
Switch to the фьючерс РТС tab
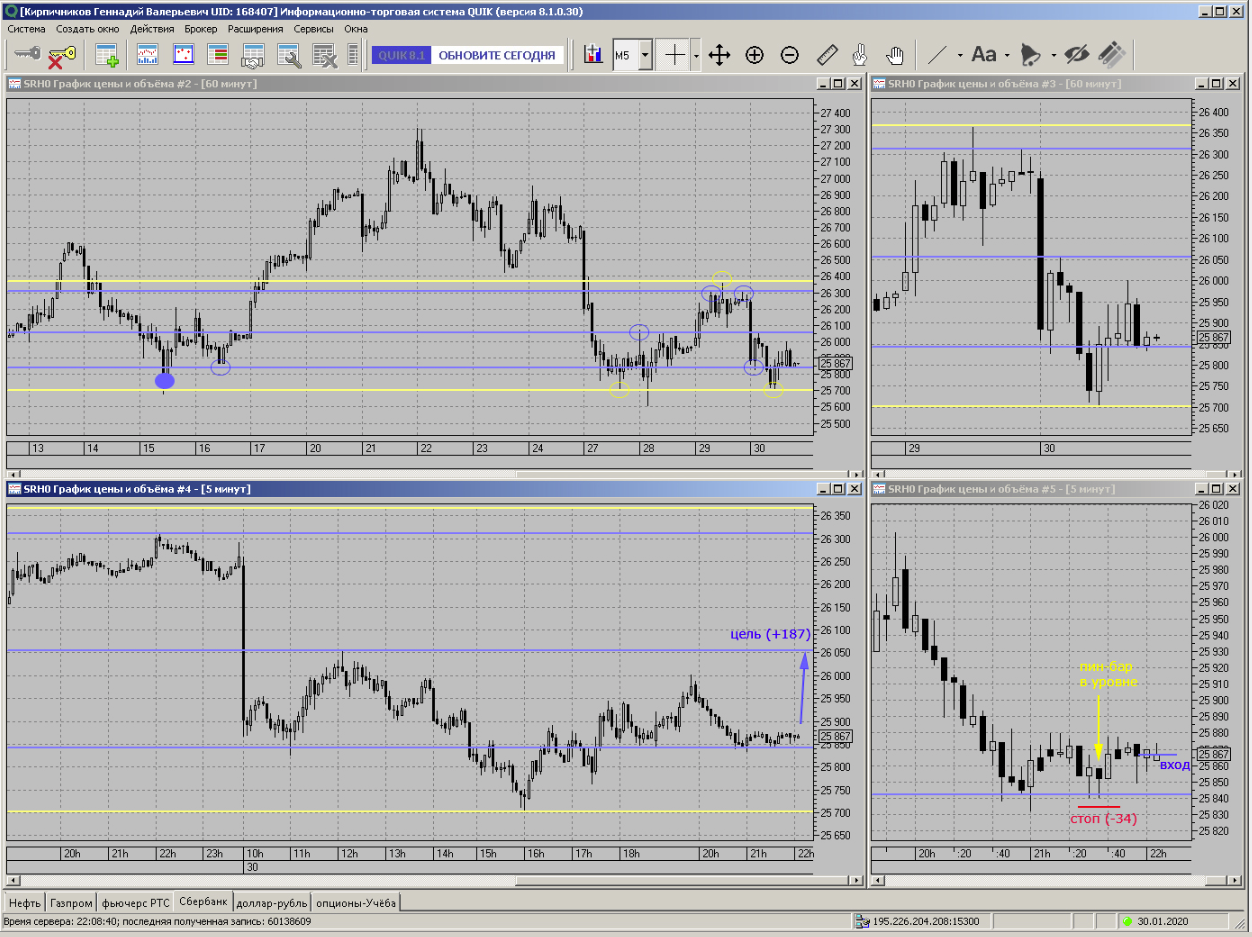coord(136,903)
